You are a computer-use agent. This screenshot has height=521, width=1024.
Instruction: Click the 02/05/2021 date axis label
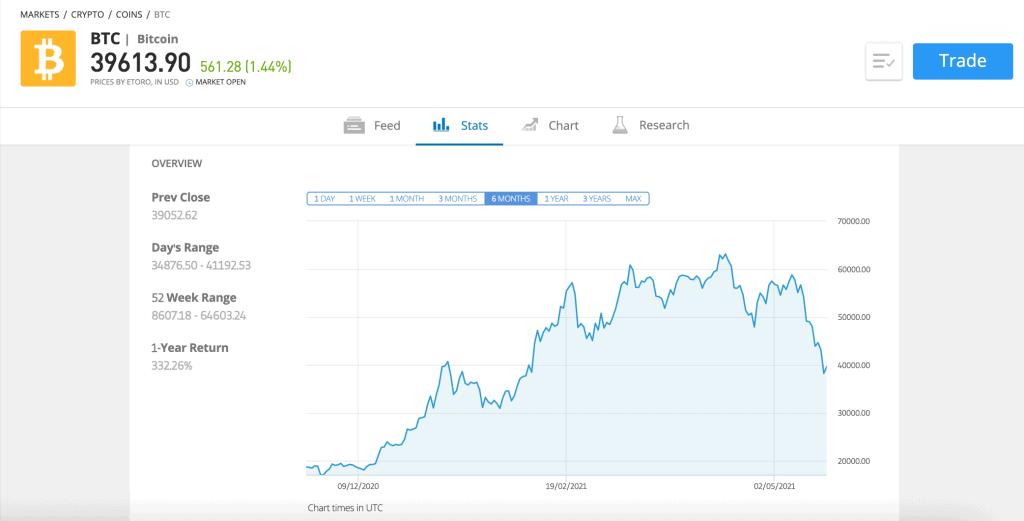(x=774, y=486)
